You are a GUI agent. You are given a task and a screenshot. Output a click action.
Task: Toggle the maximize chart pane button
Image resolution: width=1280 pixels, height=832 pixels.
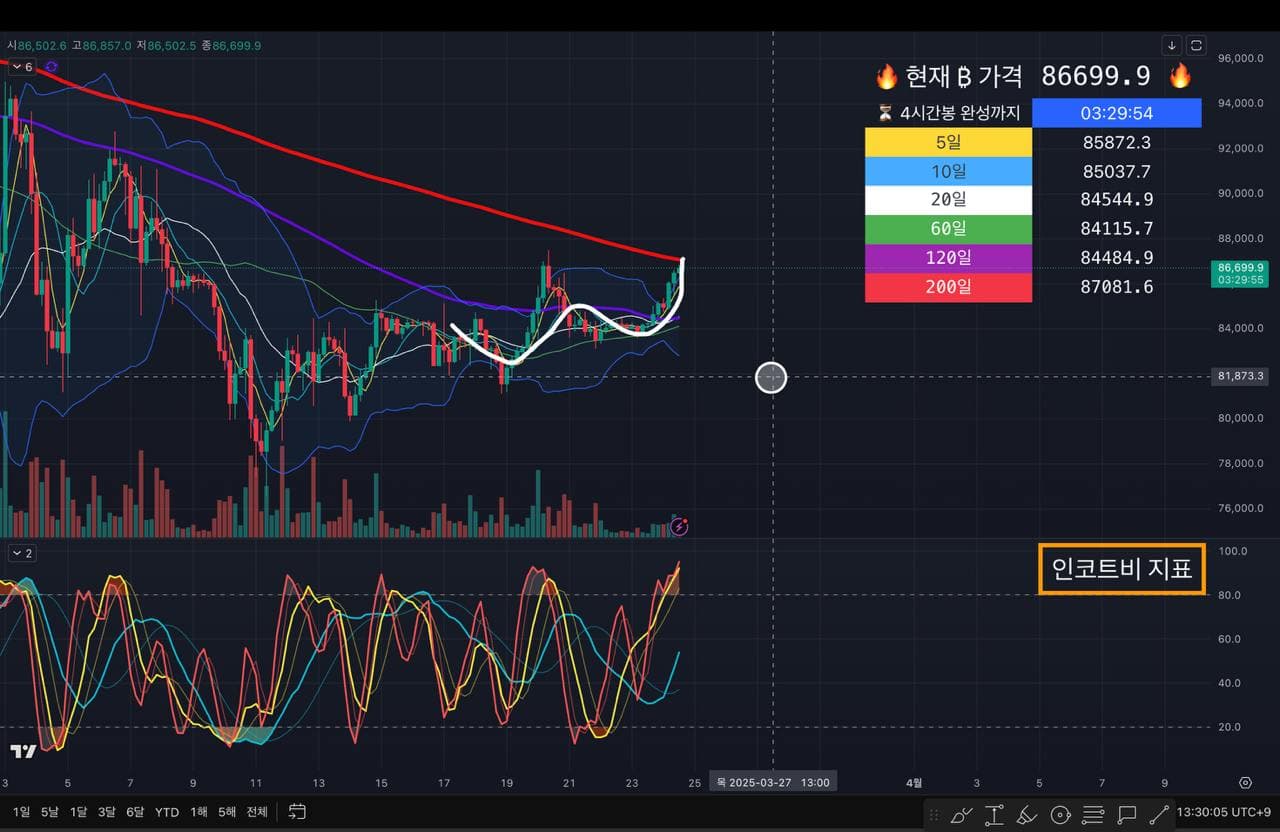(1196, 45)
